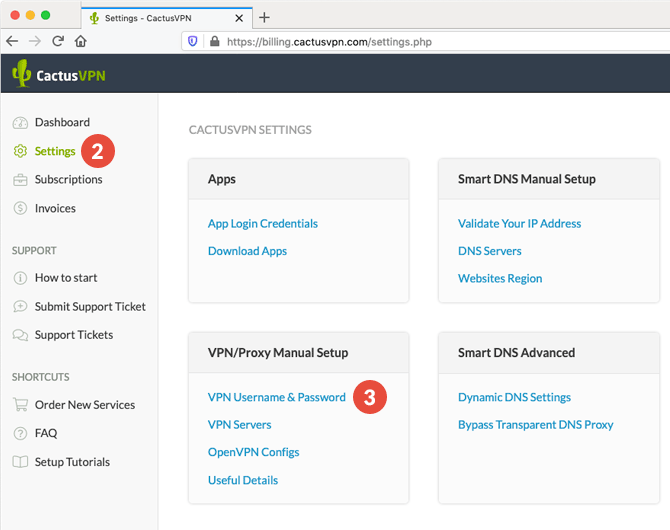Image resolution: width=670 pixels, height=530 pixels.
Task: Select Settings in the sidebar
Action: click(55, 151)
